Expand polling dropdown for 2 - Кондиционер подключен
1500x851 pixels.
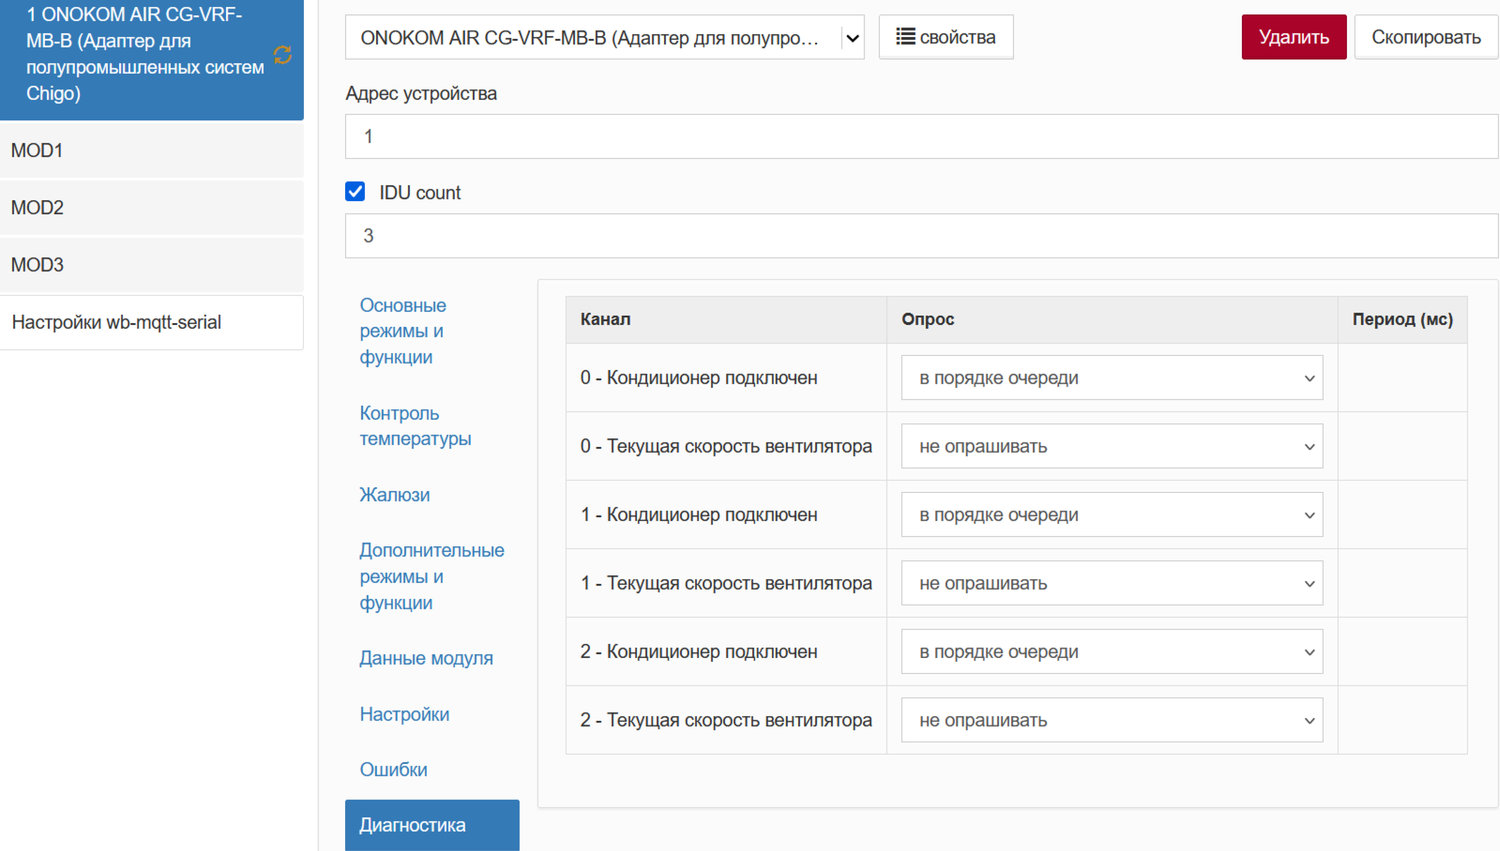[1111, 652]
